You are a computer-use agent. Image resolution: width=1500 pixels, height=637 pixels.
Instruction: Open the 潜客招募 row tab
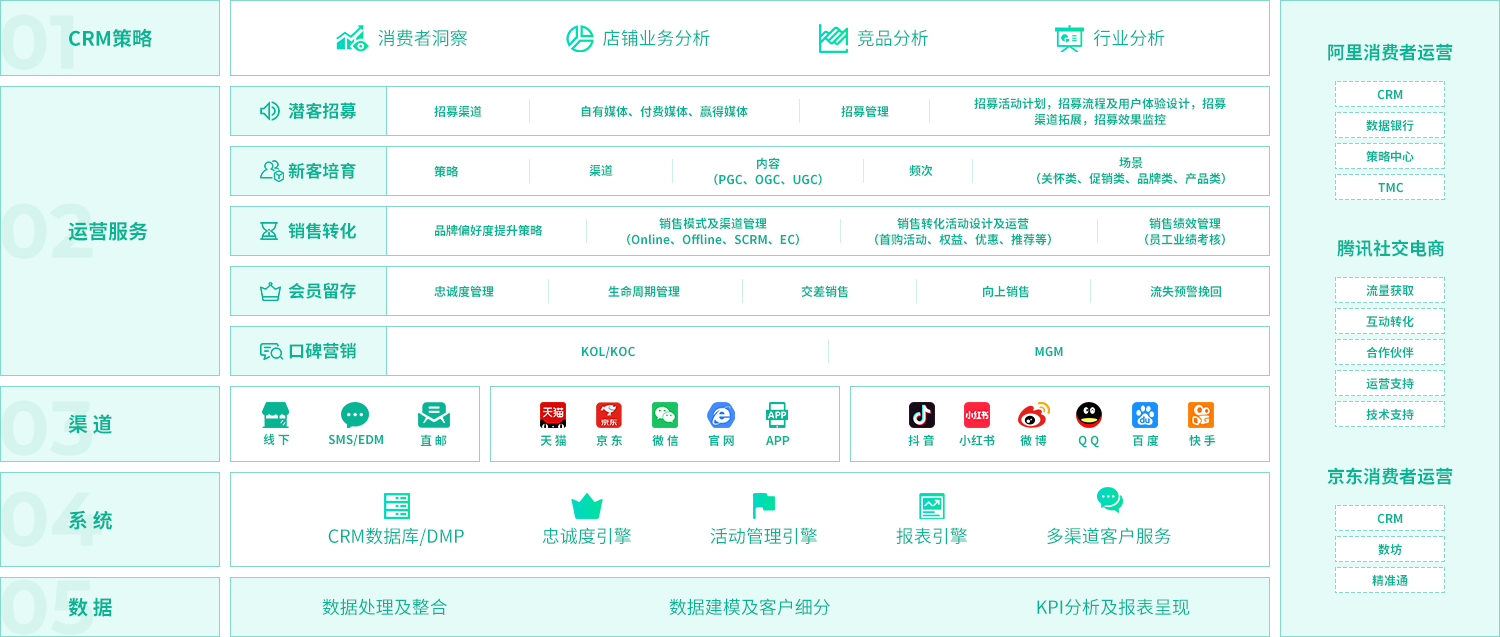pyautogui.click(x=308, y=111)
